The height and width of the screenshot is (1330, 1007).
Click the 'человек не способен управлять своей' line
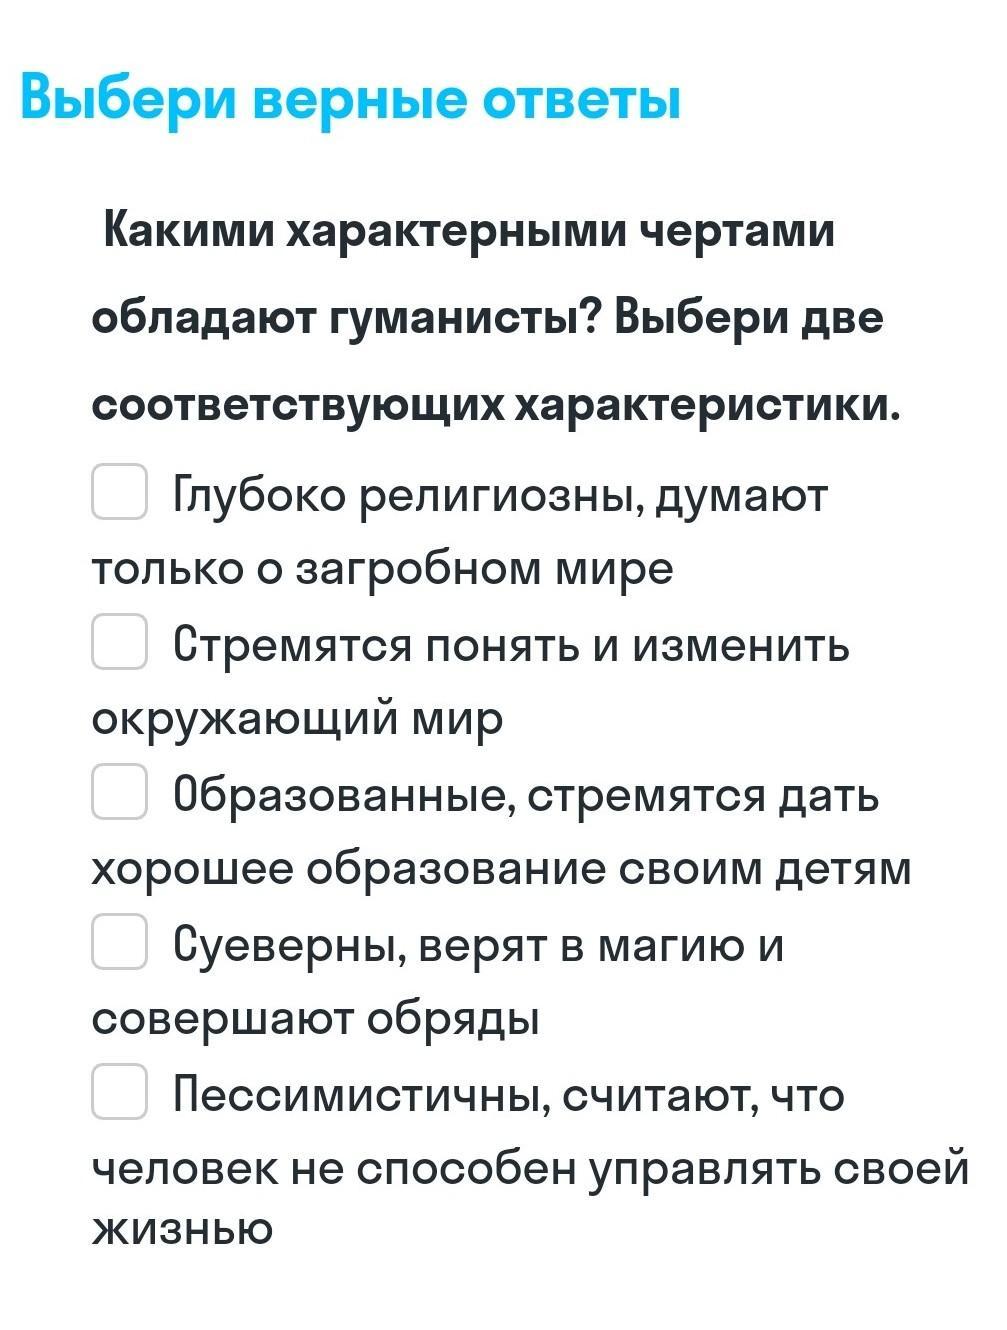pos(530,1168)
